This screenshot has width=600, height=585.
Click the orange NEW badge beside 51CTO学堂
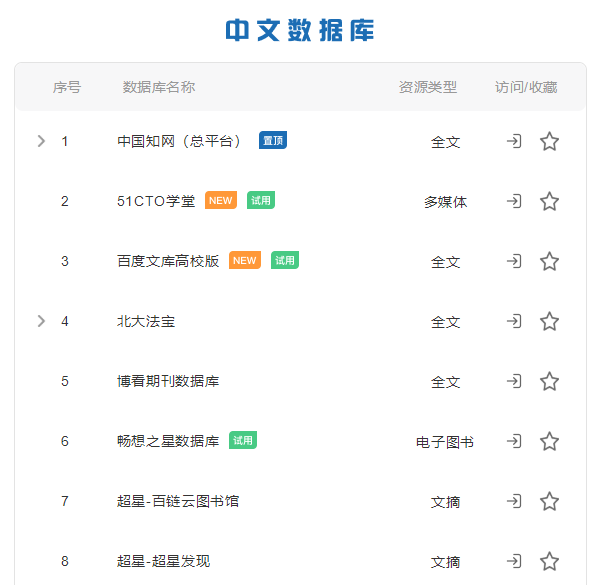[x=221, y=200]
